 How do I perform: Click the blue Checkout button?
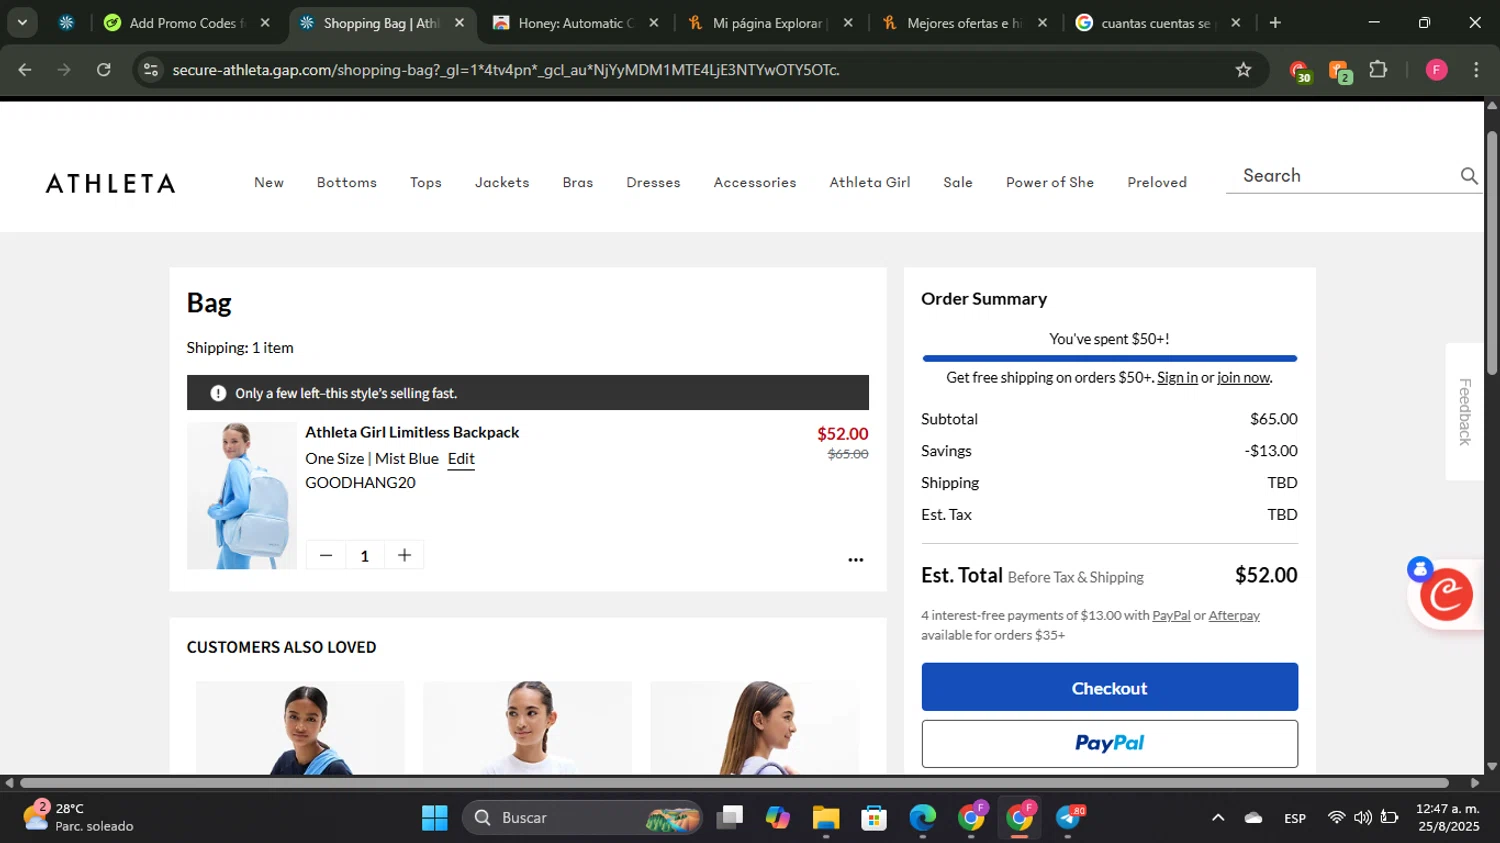[1110, 687]
